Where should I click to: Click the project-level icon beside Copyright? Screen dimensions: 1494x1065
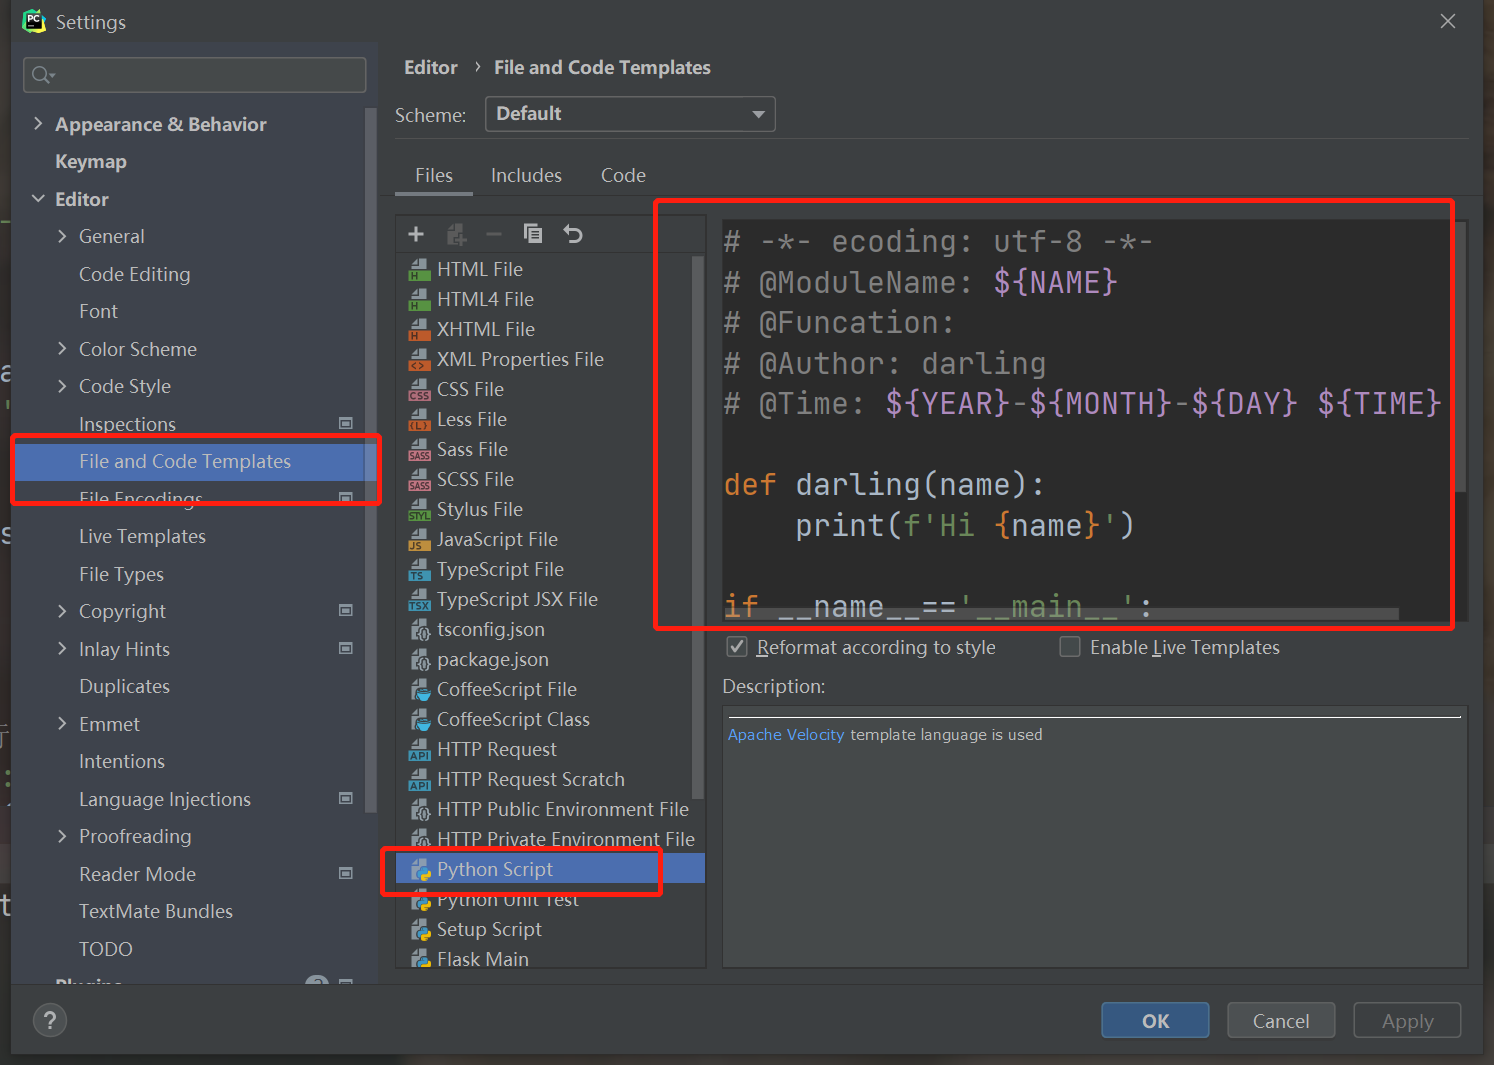(x=346, y=610)
